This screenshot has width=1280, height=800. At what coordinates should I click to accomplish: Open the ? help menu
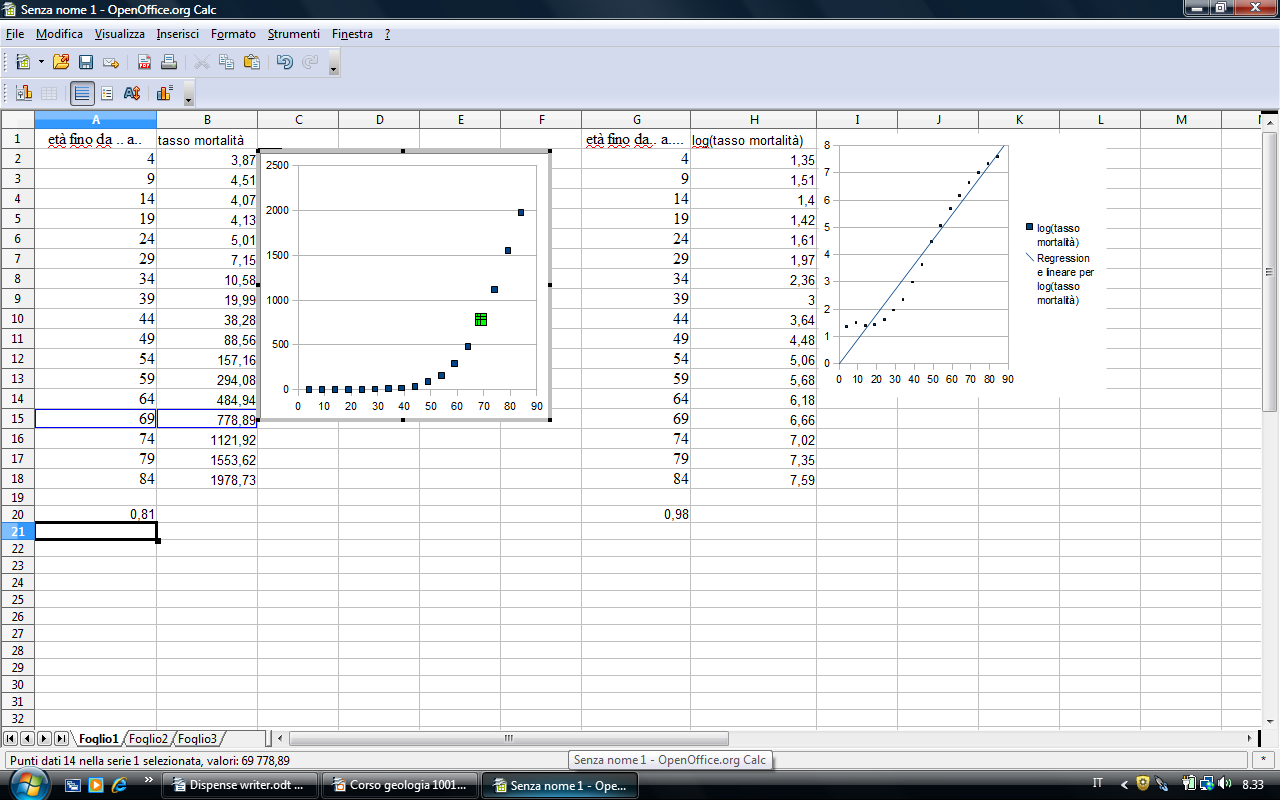tap(387, 34)
